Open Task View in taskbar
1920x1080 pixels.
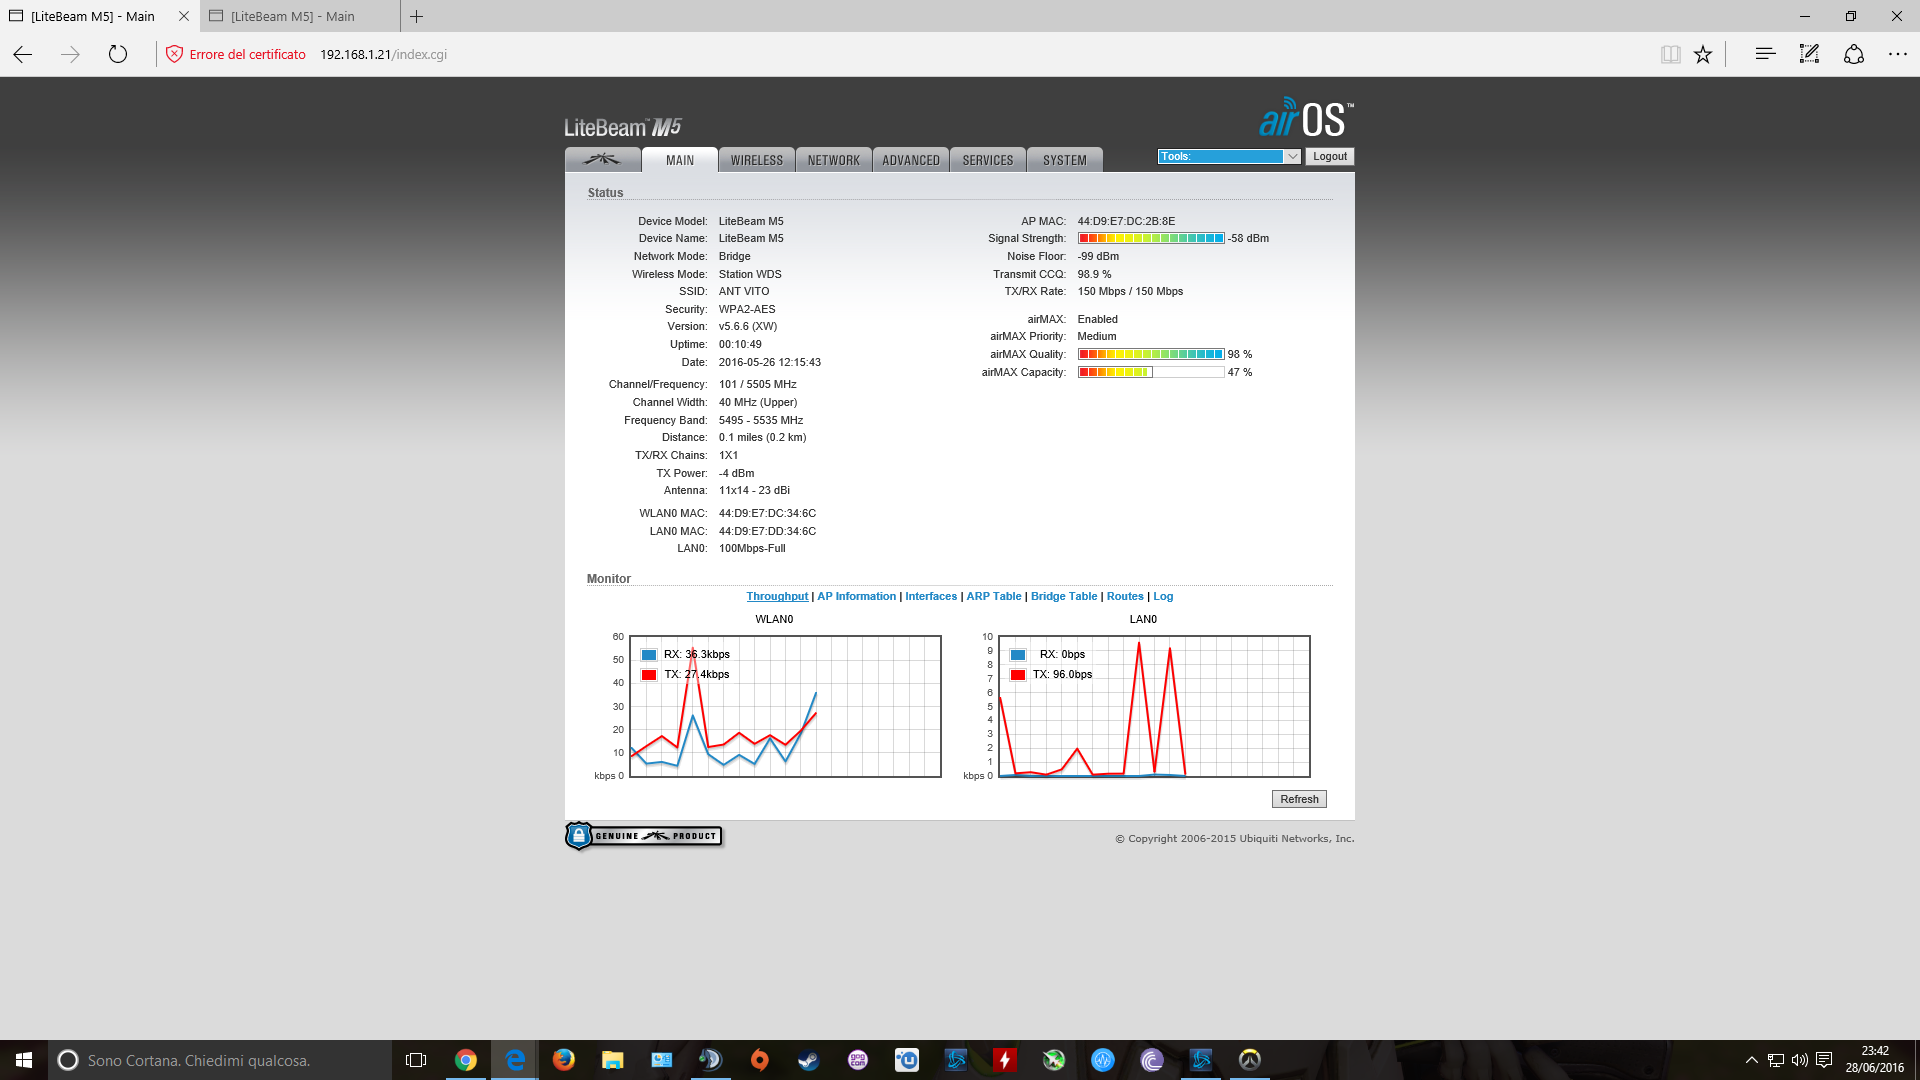coord(416,1060)
